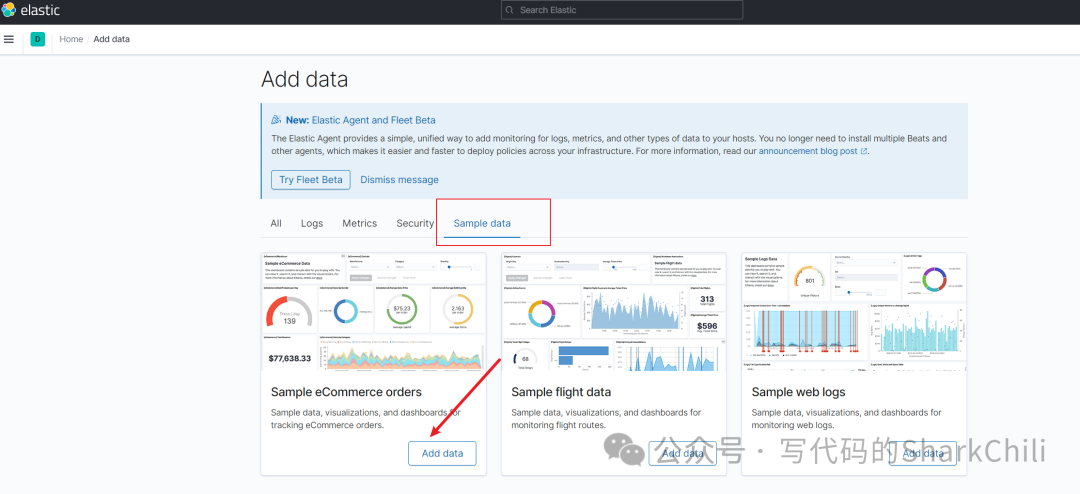Switch to the All tab
The image size is (1080, 494).
tap(276, 223)
